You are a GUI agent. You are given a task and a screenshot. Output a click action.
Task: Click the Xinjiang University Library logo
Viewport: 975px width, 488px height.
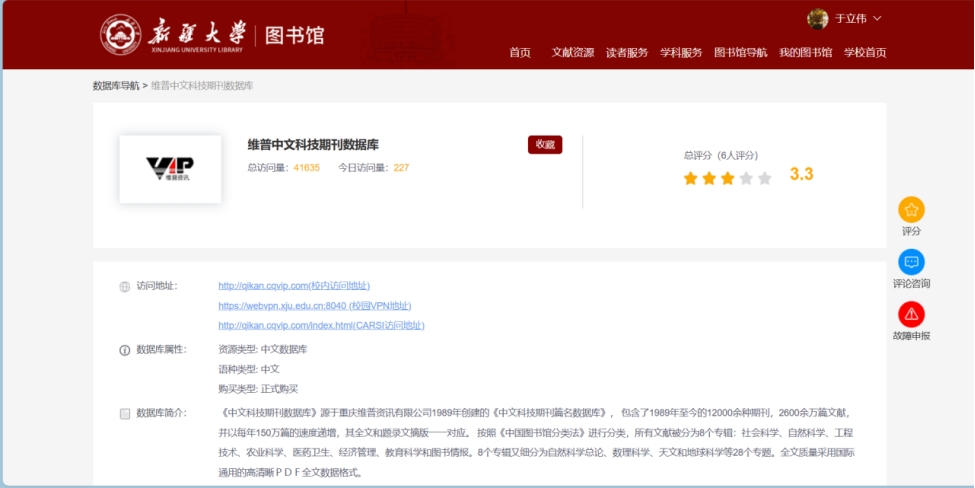173,35
